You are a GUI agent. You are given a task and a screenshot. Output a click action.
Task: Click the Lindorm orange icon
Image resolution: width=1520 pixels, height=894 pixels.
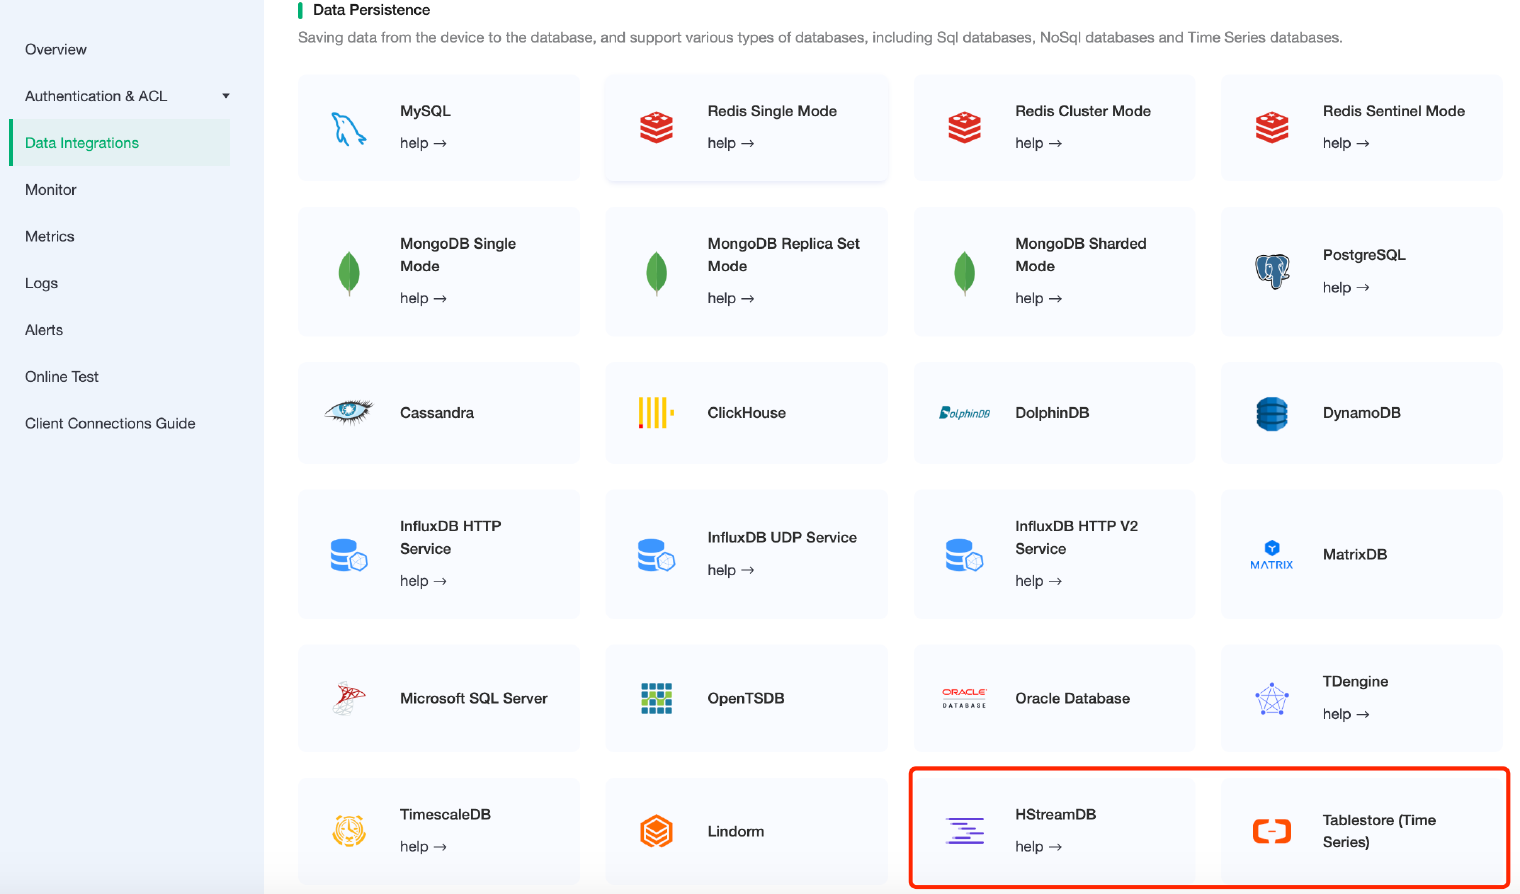pyautogui.click(x=656, y=831)
